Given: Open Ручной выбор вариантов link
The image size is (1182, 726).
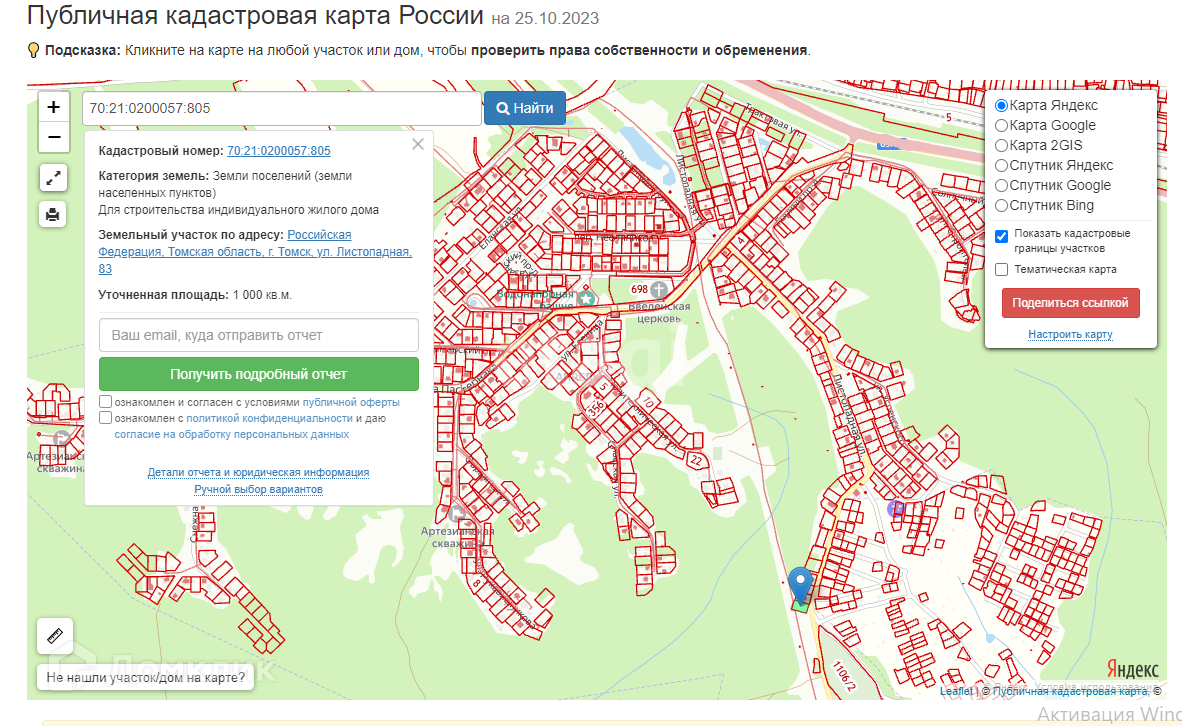Looking at the screenshot, I should pyautogui.click(x=259, y=489).
